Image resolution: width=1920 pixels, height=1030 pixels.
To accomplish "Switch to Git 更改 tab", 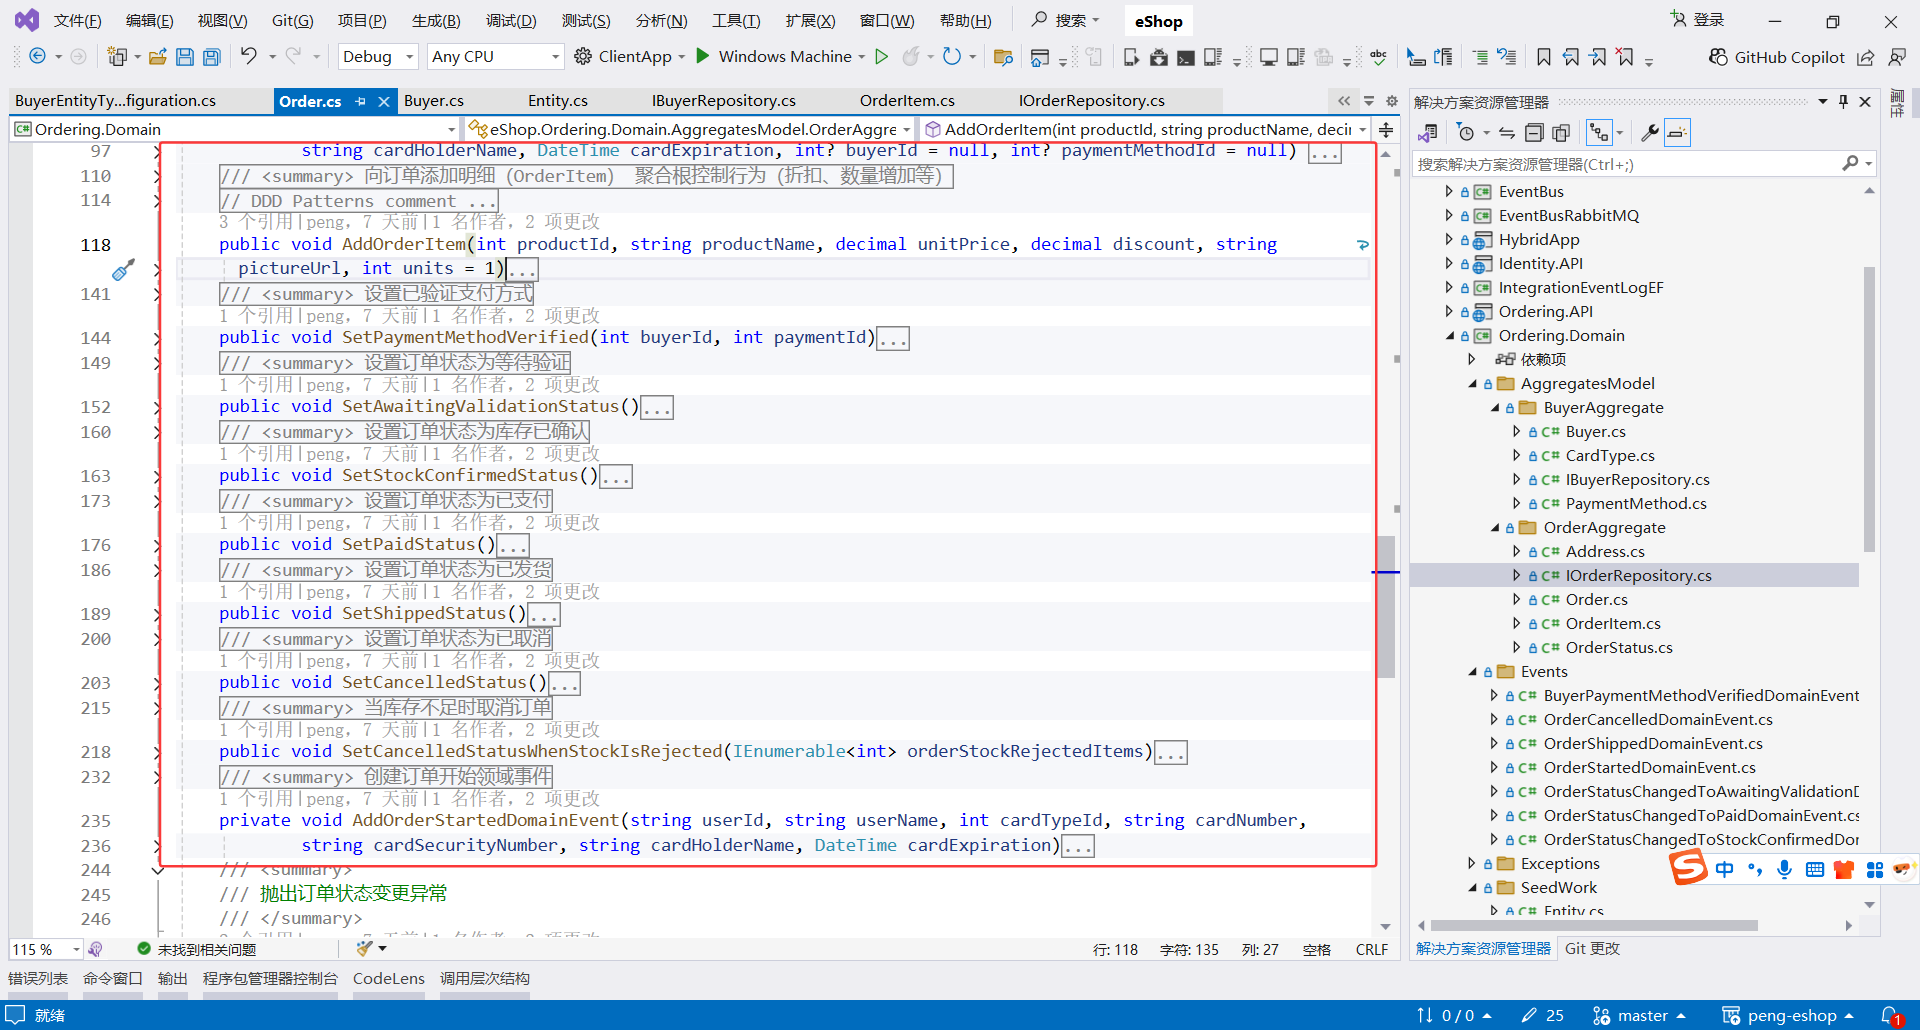I will 1592,949.
